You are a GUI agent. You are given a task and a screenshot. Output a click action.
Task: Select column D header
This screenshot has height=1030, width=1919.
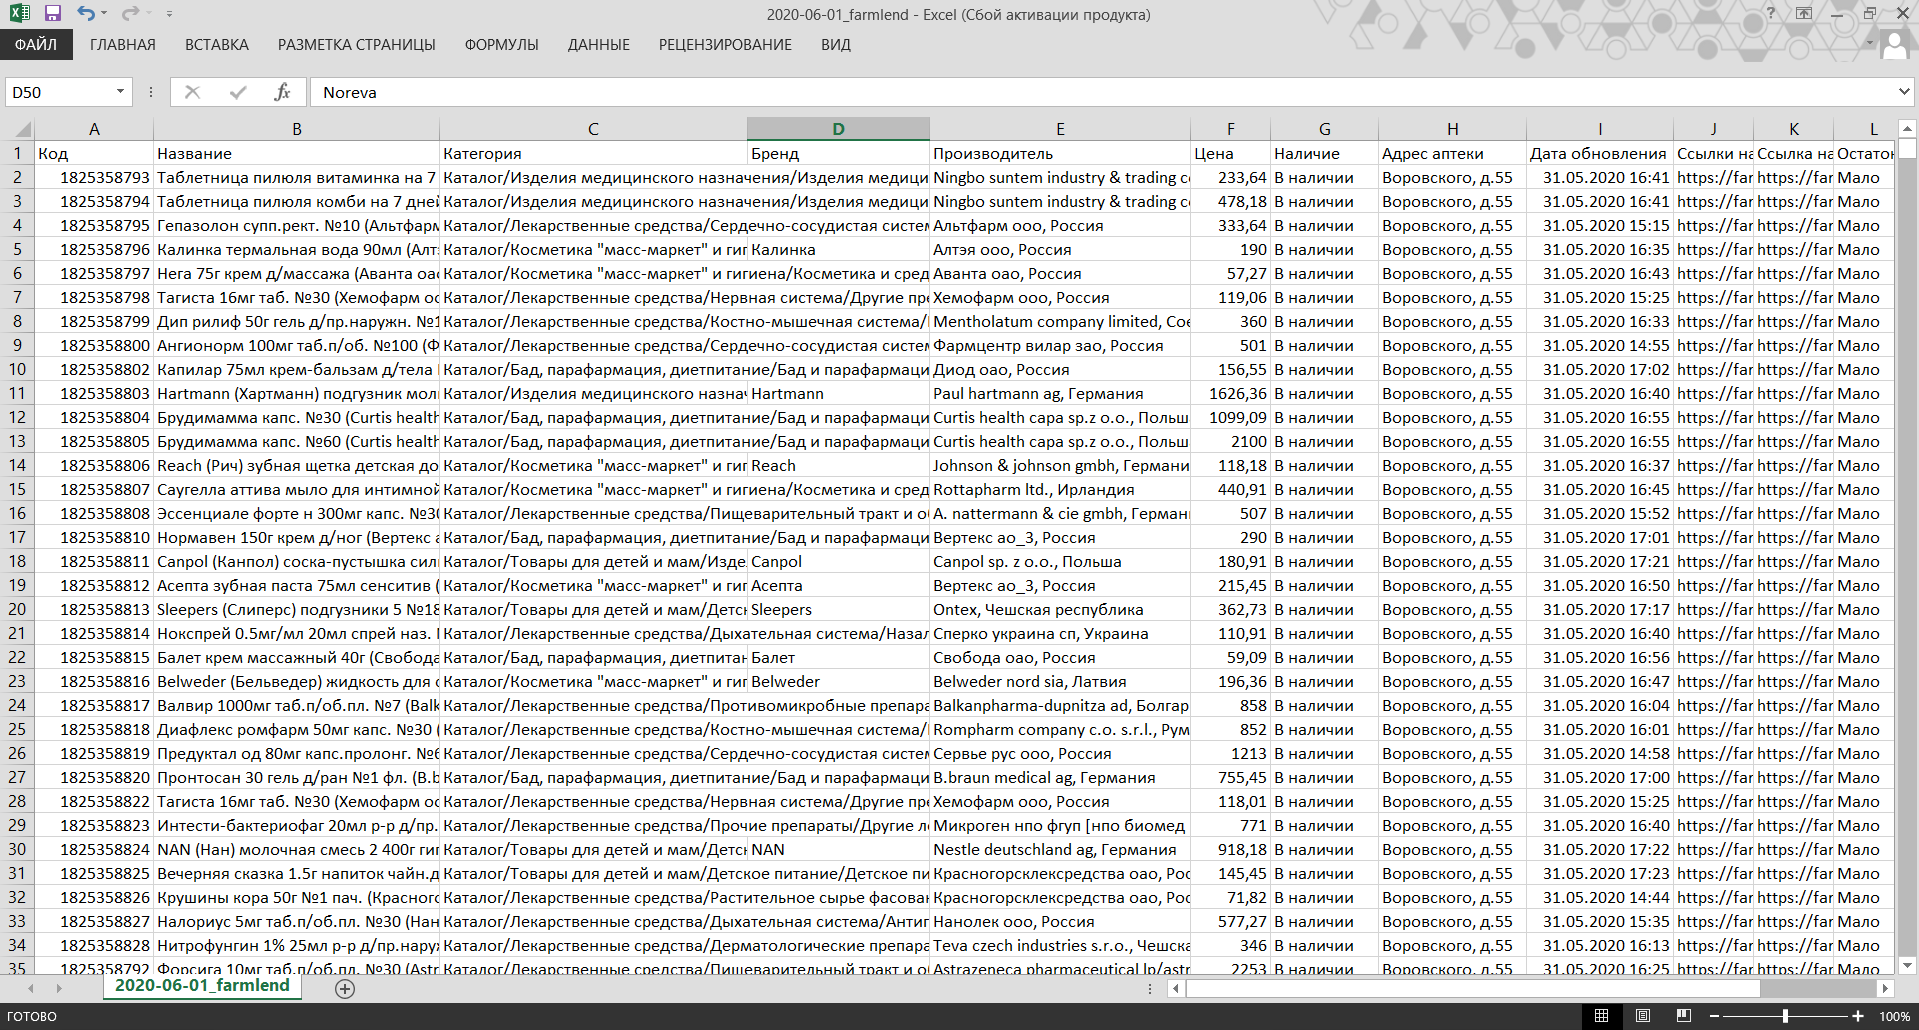[x=838, y=129]
